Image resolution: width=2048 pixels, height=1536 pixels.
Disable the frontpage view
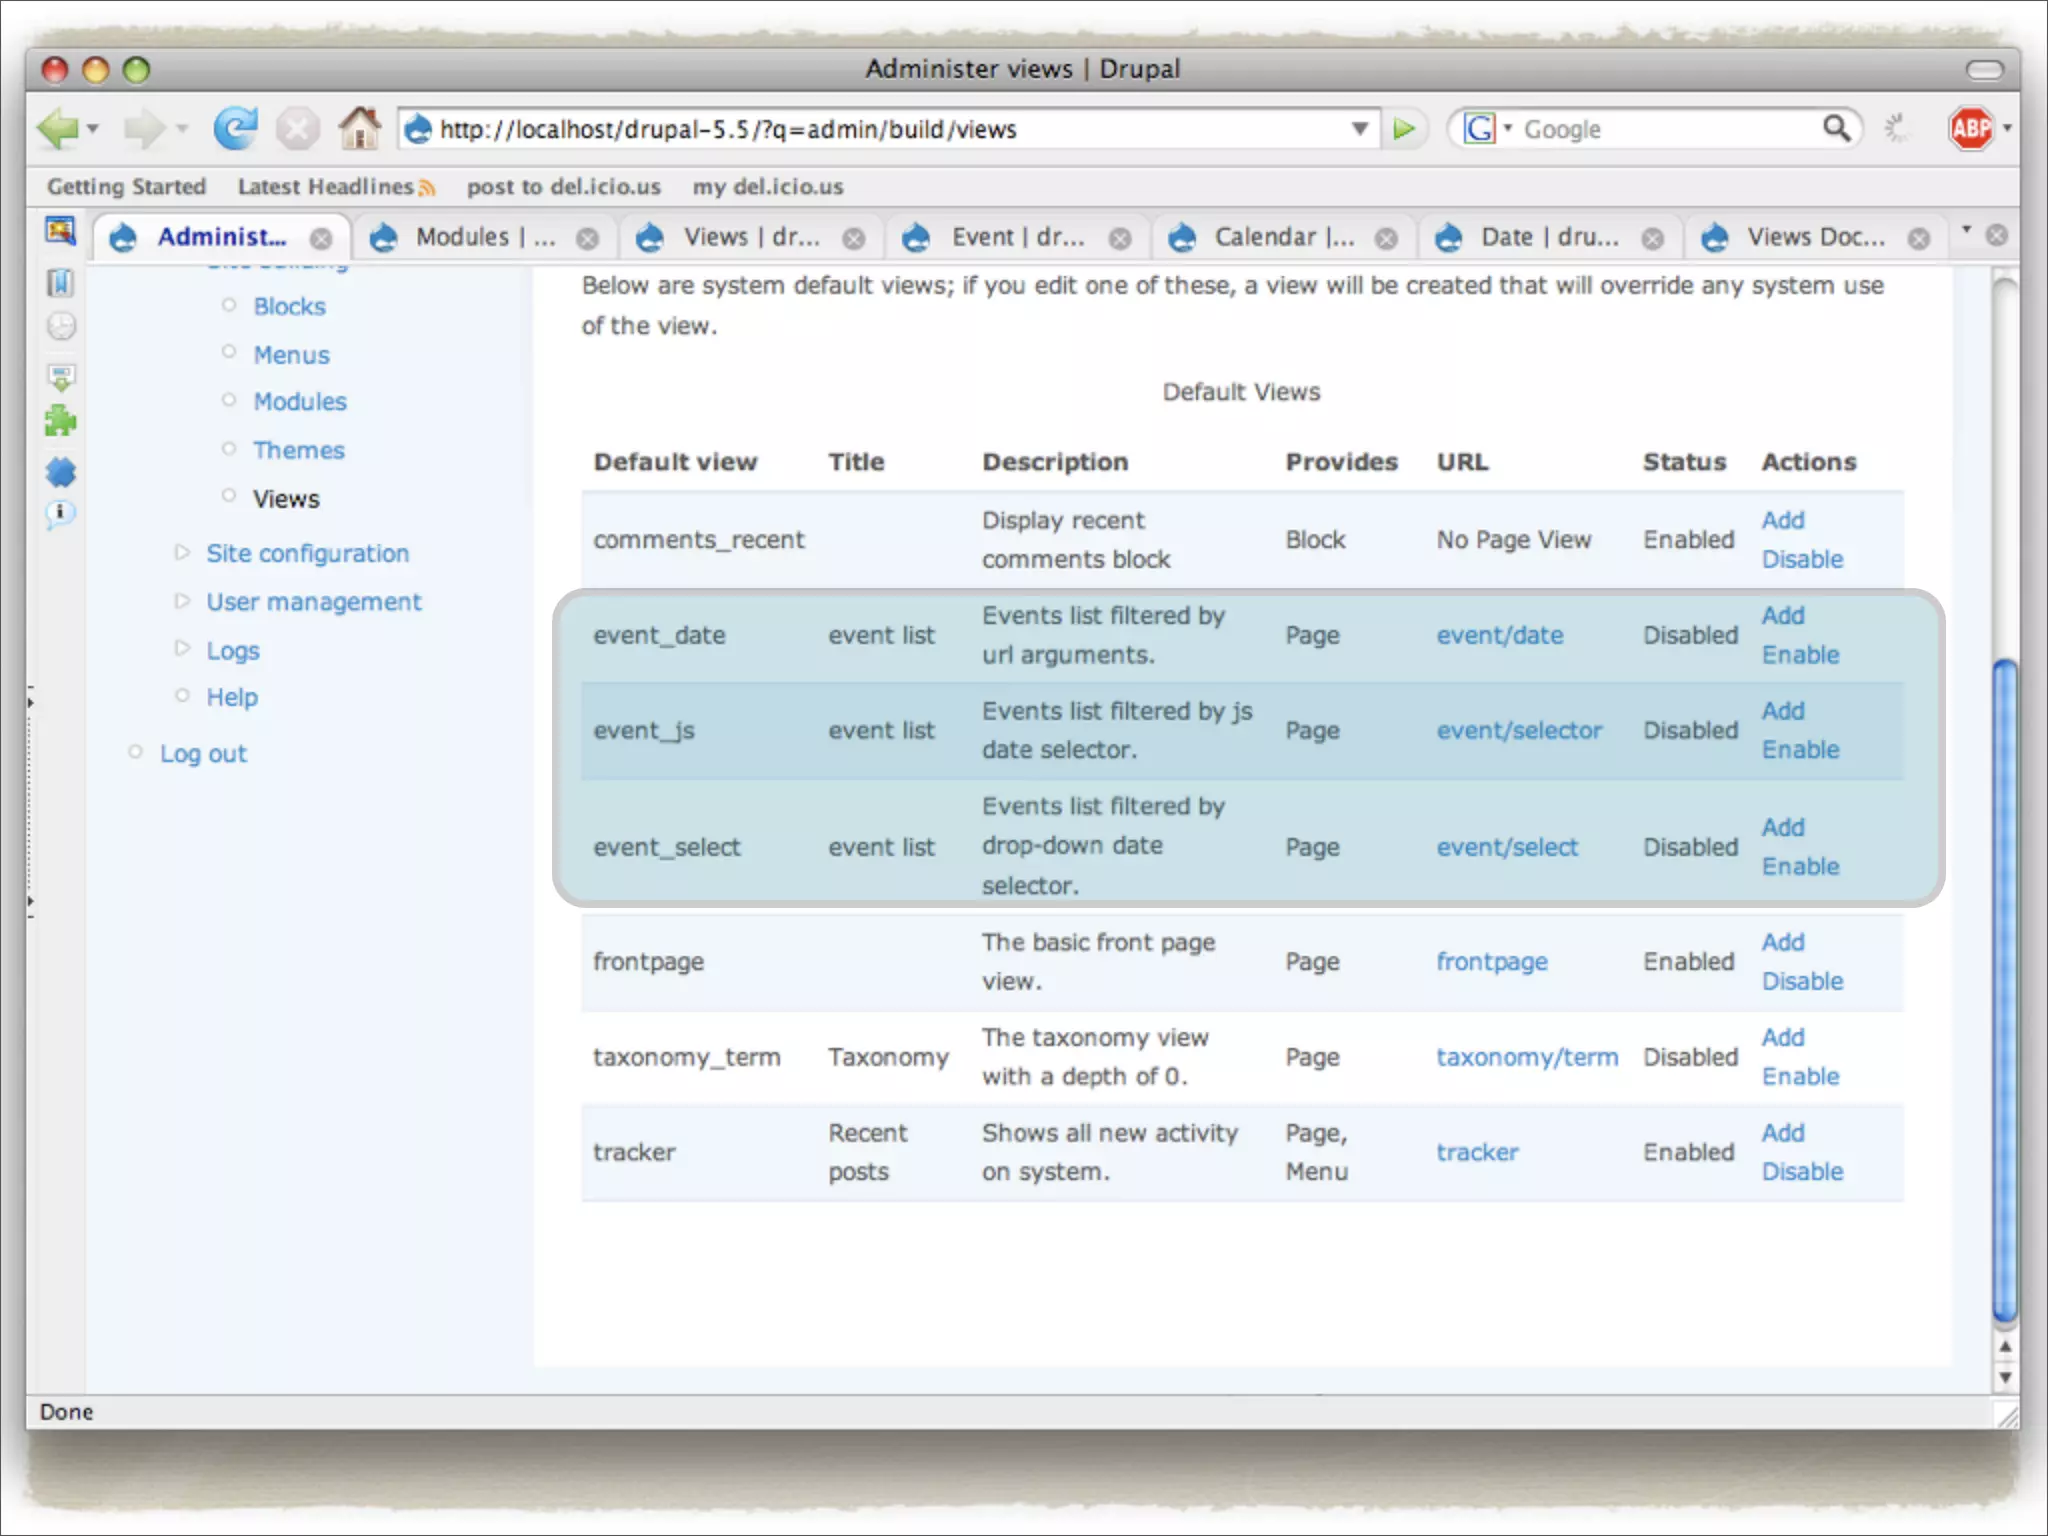click(x=1802, y=981)
